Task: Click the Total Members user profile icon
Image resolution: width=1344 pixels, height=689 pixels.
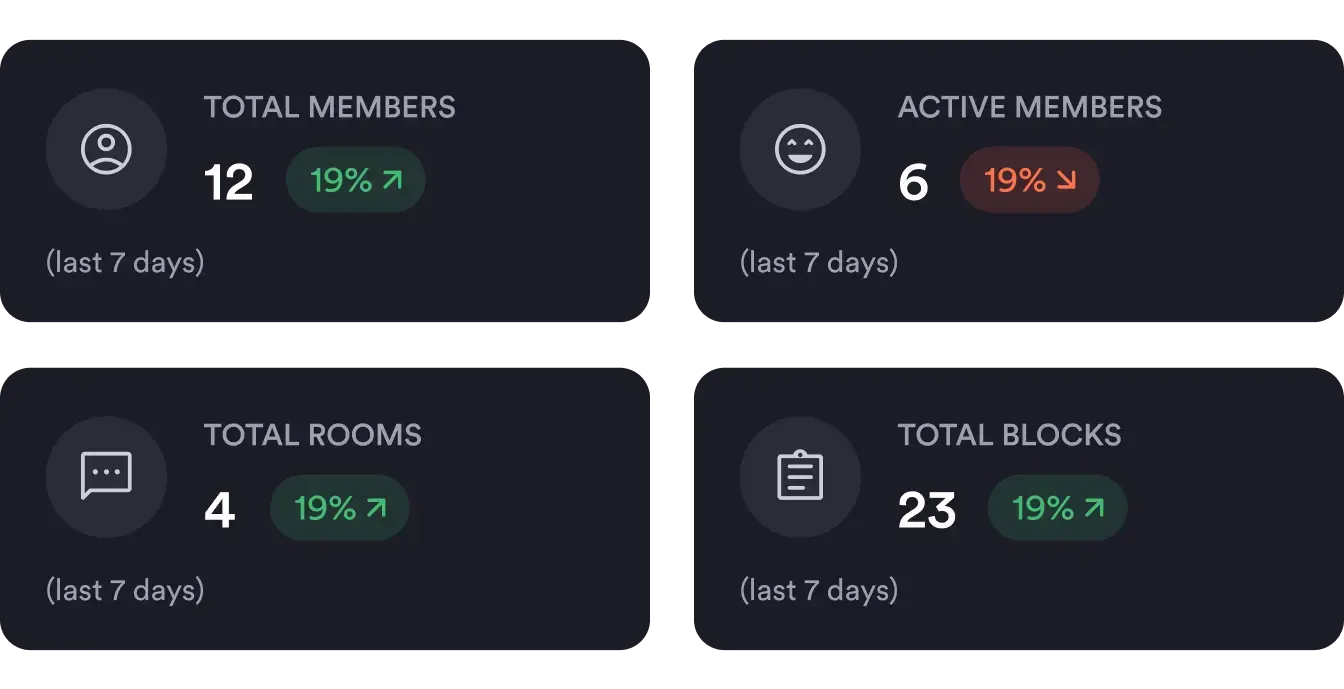Action: pos(106,150)
